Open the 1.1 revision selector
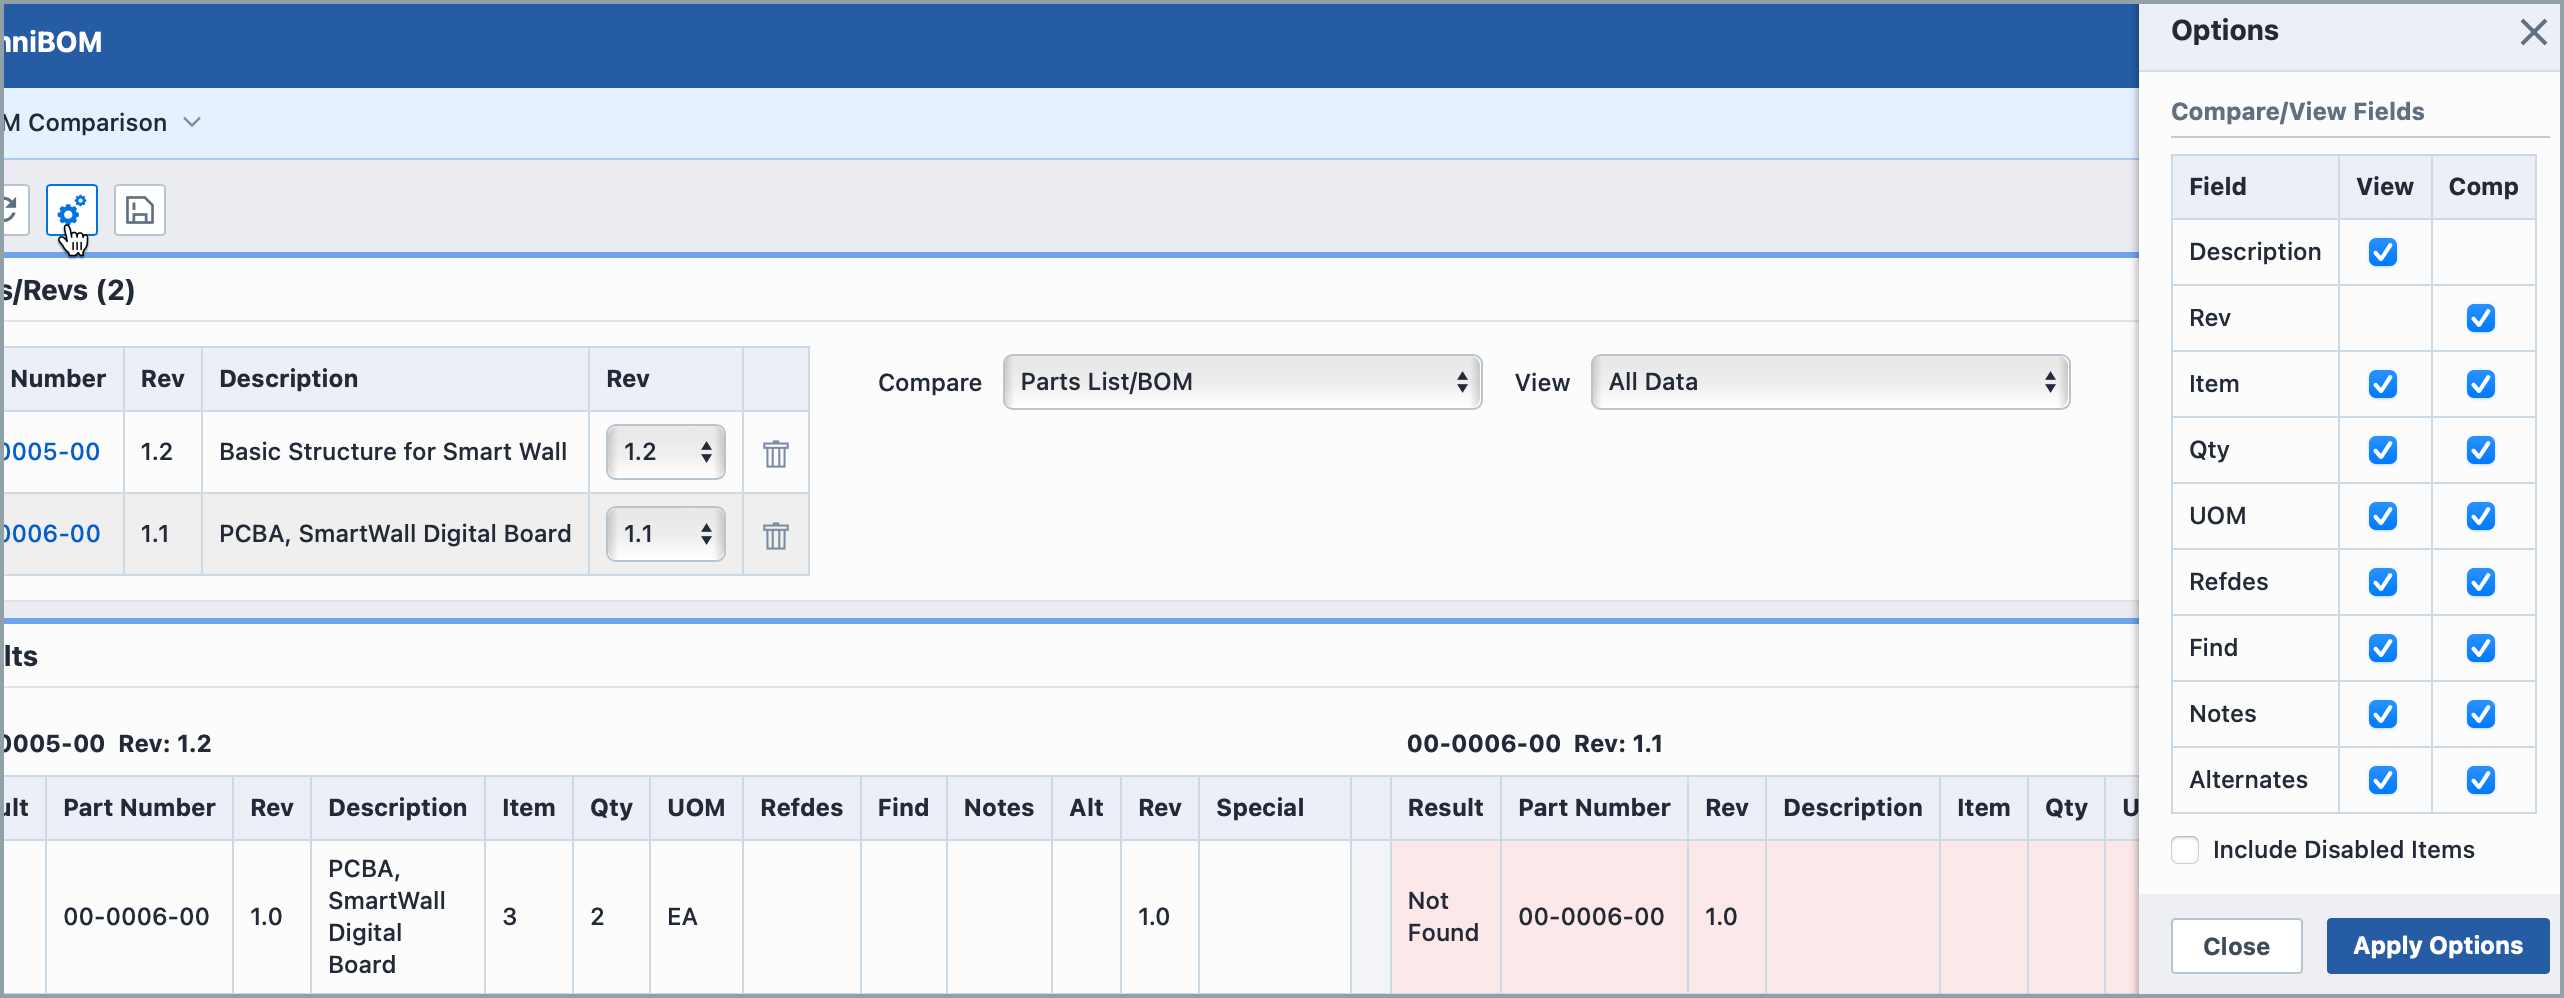Image resolution: width=2564 pixels, height=998 pixels. [x=665, y=534]
